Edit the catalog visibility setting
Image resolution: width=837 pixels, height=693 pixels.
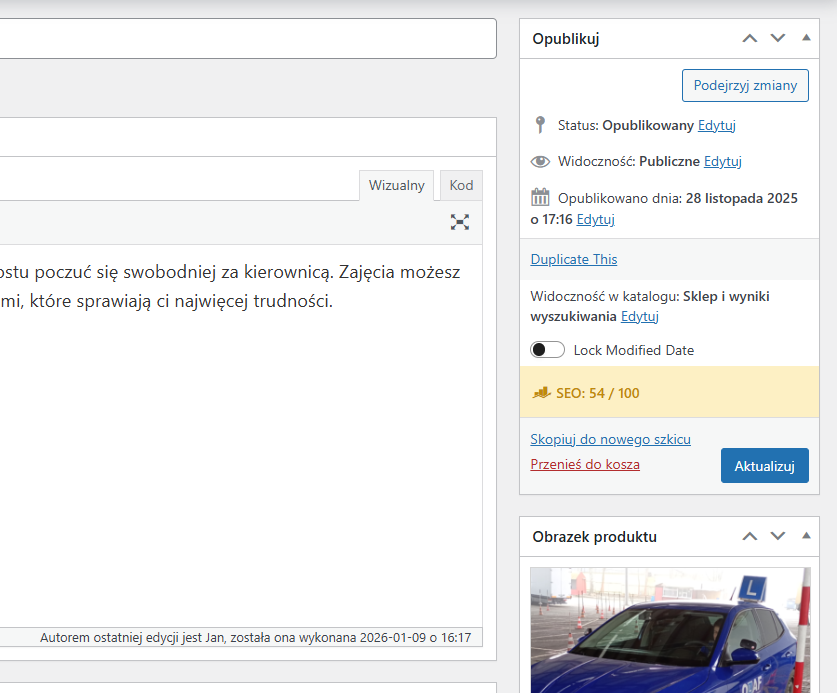click(x=639, y=316)
